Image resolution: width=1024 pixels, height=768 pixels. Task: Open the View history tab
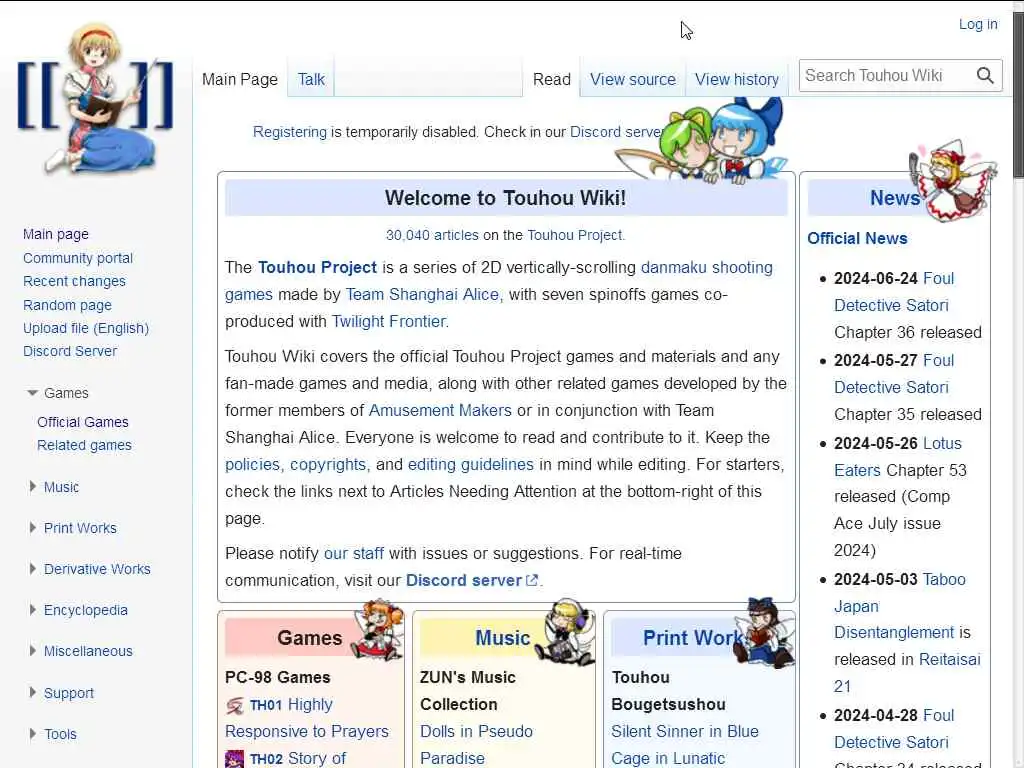pos(737,79)
